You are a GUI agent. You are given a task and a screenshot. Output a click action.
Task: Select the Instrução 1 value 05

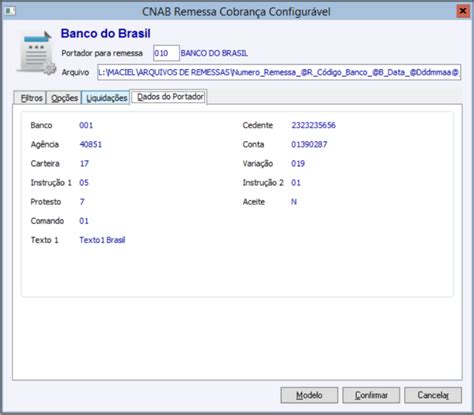(84, 183)
